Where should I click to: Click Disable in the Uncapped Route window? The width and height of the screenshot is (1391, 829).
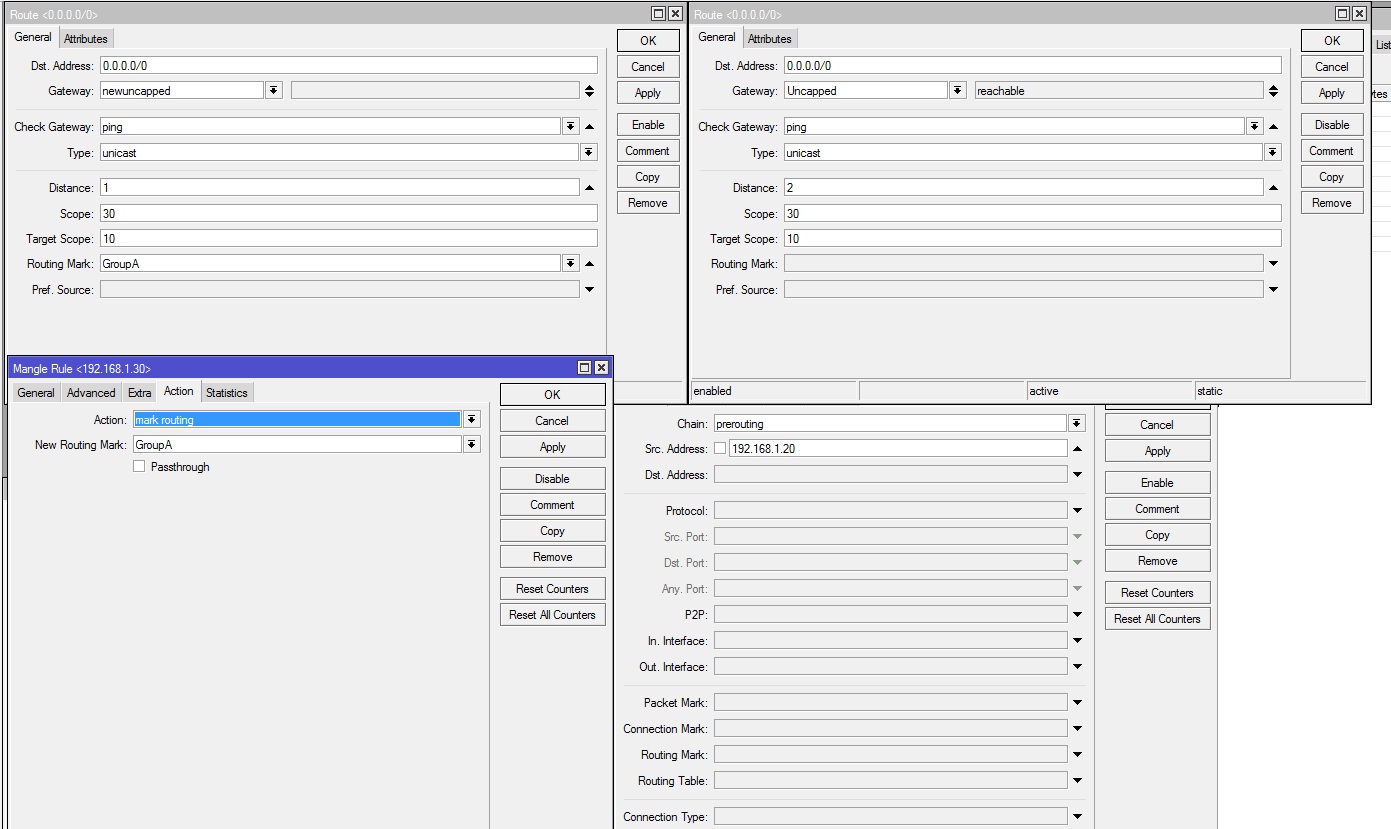(x=1332, y=125)
